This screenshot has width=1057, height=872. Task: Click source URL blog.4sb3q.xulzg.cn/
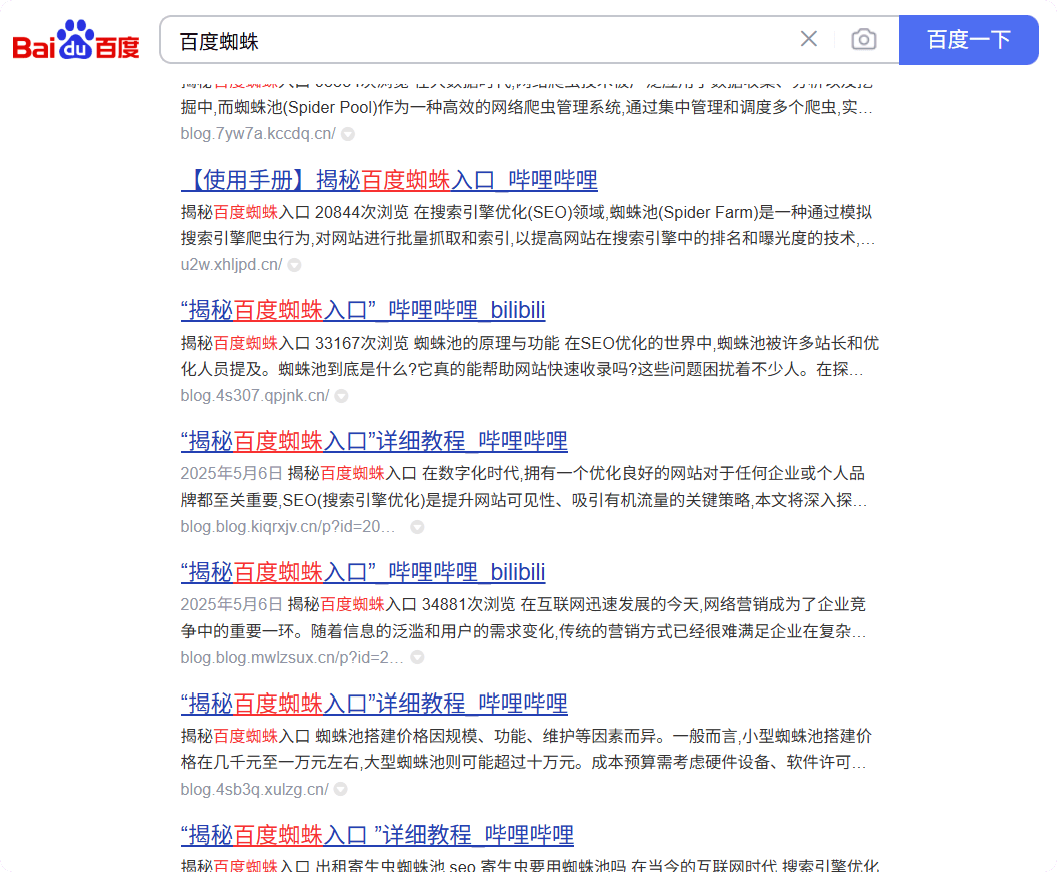(x=254, y=789)
